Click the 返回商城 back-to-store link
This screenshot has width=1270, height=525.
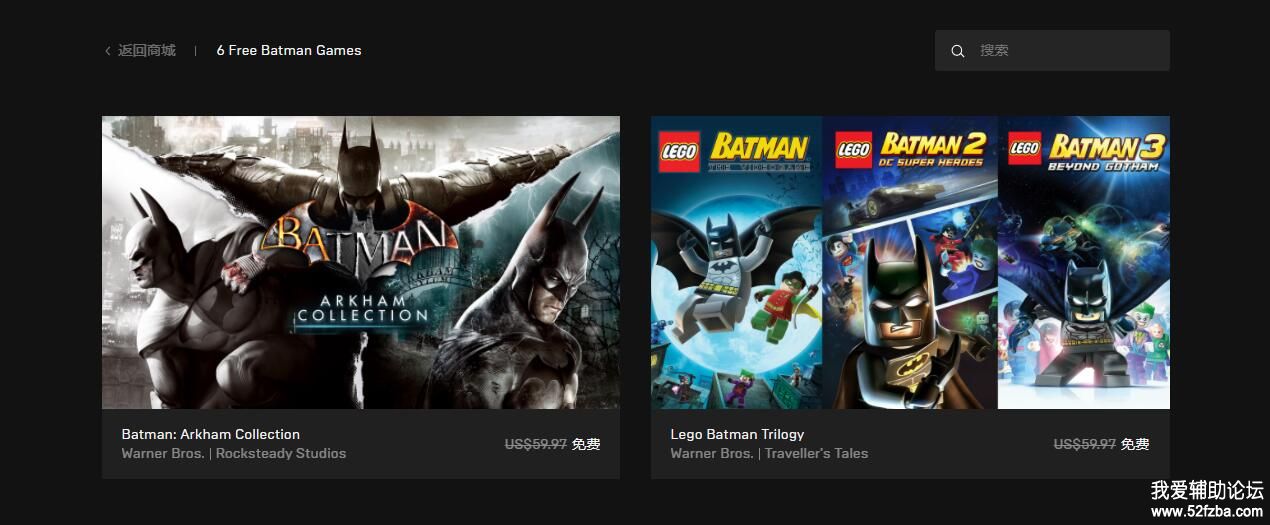point(146,50)
